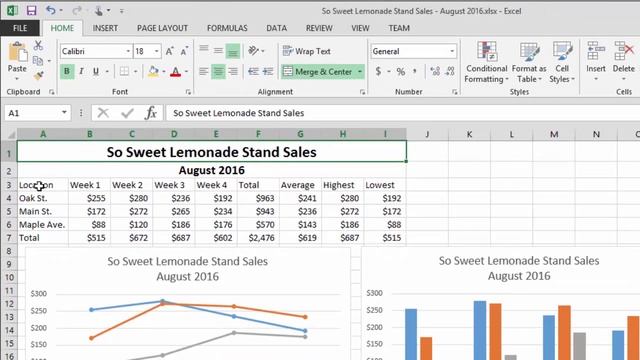
Task: Click the Insert Function fx icon
Action: [x=151, y=113]
